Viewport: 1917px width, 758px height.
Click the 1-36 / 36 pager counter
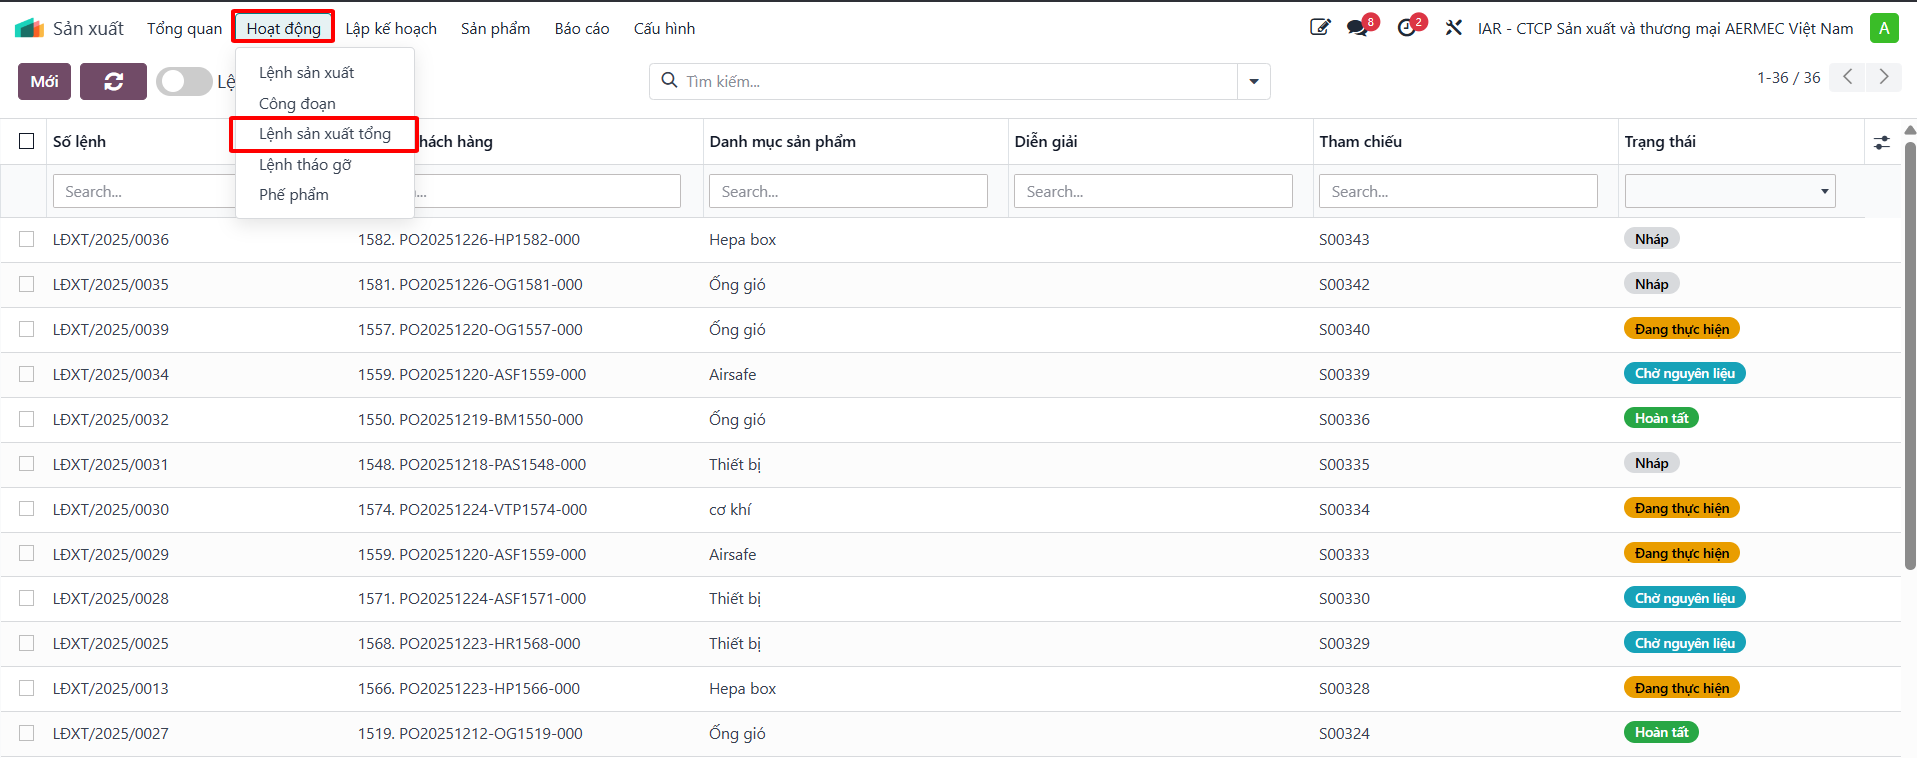tap(1789, 78)
